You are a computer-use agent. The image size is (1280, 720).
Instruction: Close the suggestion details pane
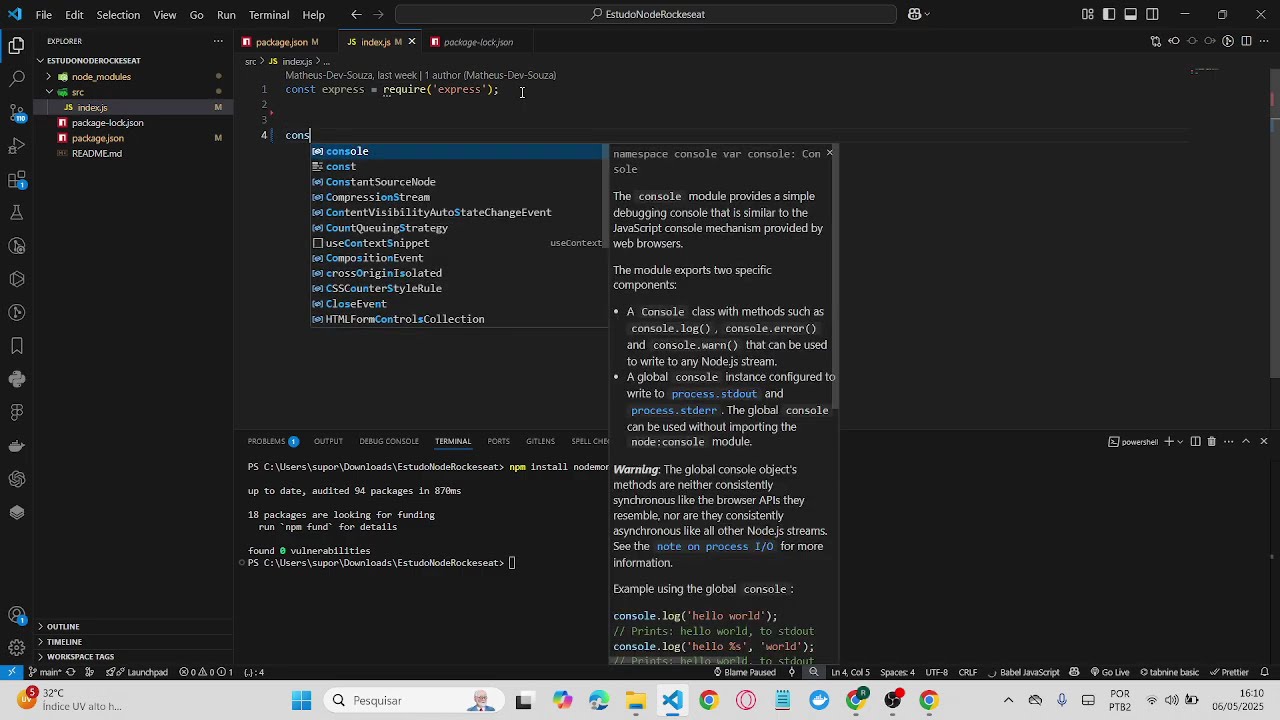(829, 153)
